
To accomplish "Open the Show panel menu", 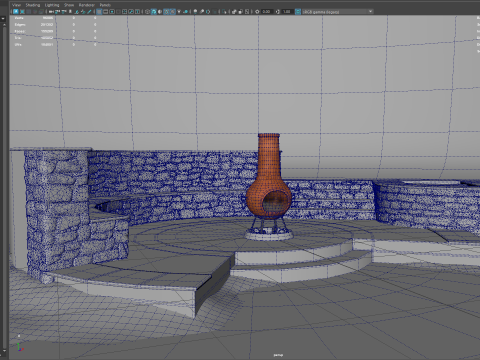I will pos(69,5).
